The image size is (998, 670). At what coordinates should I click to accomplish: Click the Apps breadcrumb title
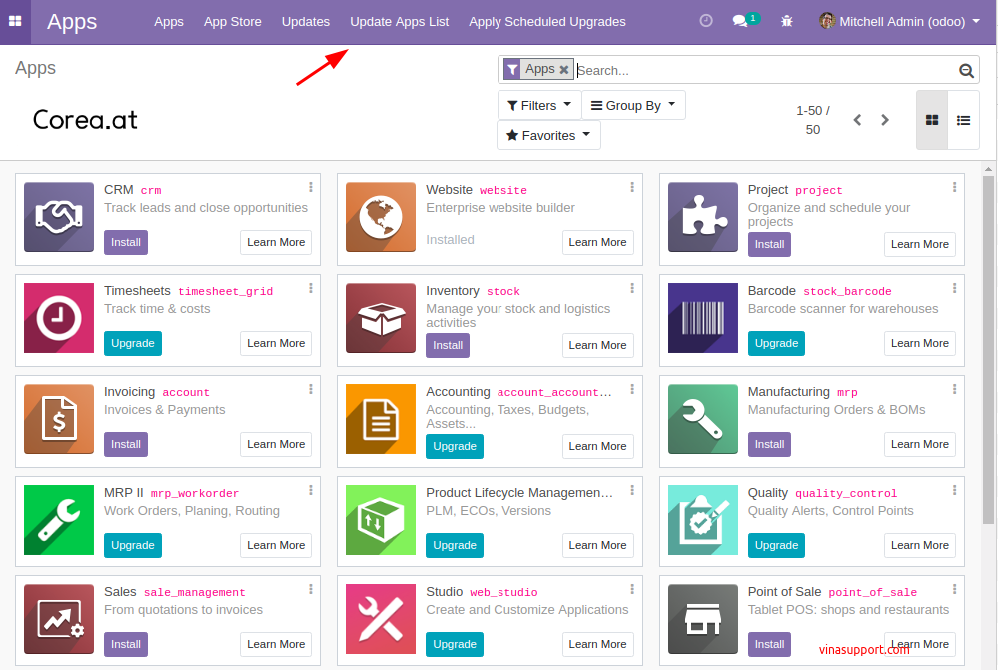click(x=36, y=68)
